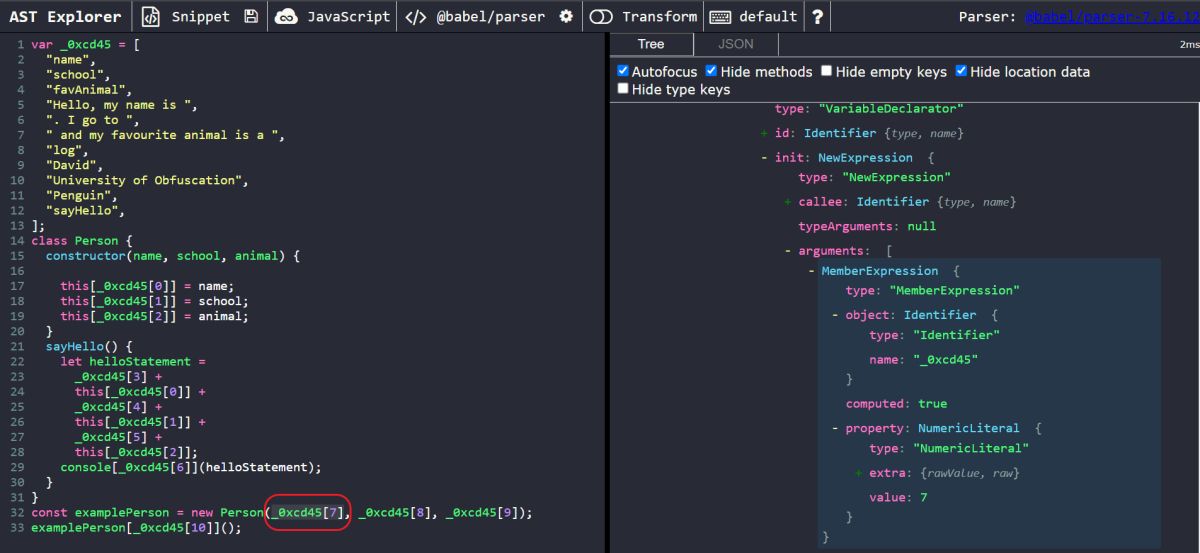Click the constructor line in code
The height and width of the screenshot is (553, 1200).
pyautogui.click(x=172, y=256)
